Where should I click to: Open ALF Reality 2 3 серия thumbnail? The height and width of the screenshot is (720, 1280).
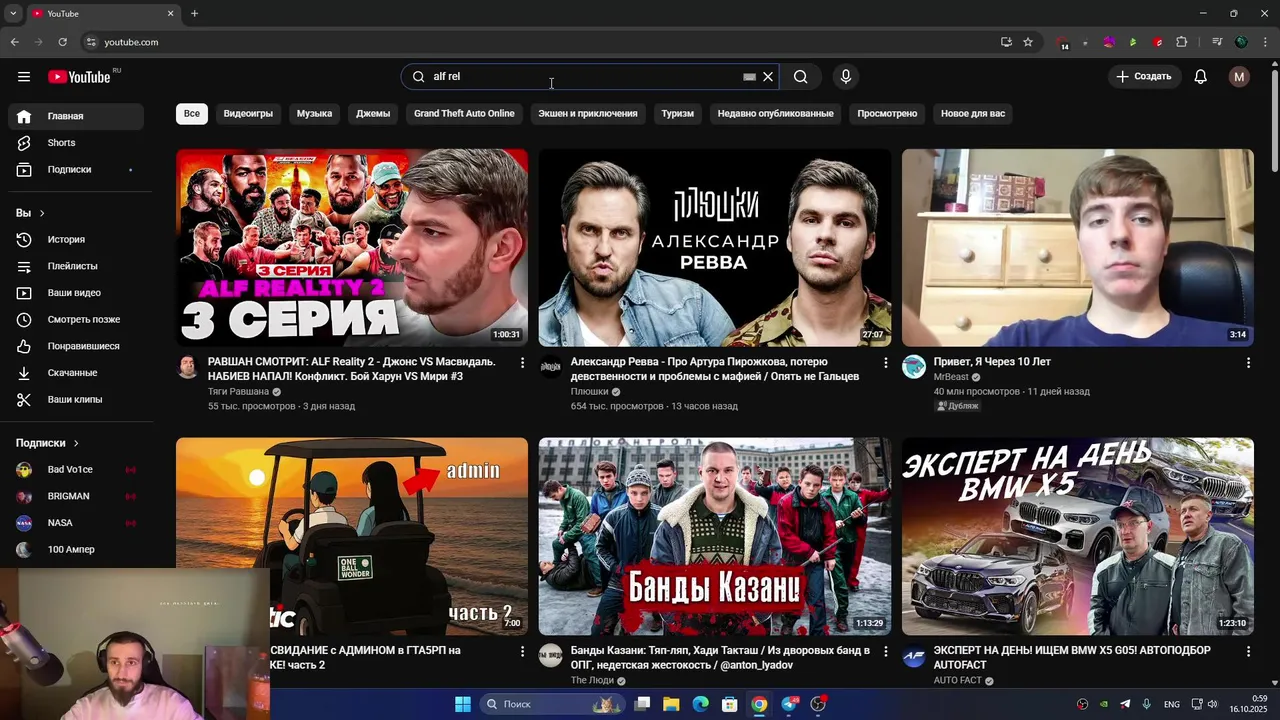[x=352, y=248]
